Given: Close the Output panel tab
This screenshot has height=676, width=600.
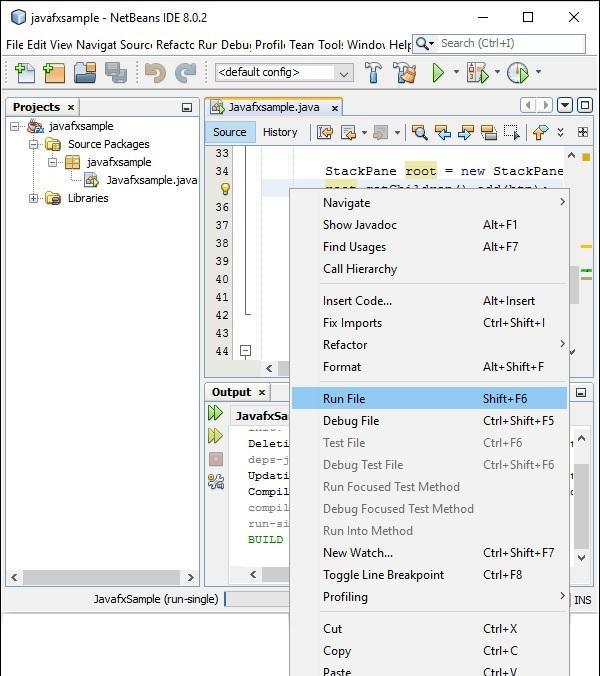Looking at the screenshot, I should [262, 392].
